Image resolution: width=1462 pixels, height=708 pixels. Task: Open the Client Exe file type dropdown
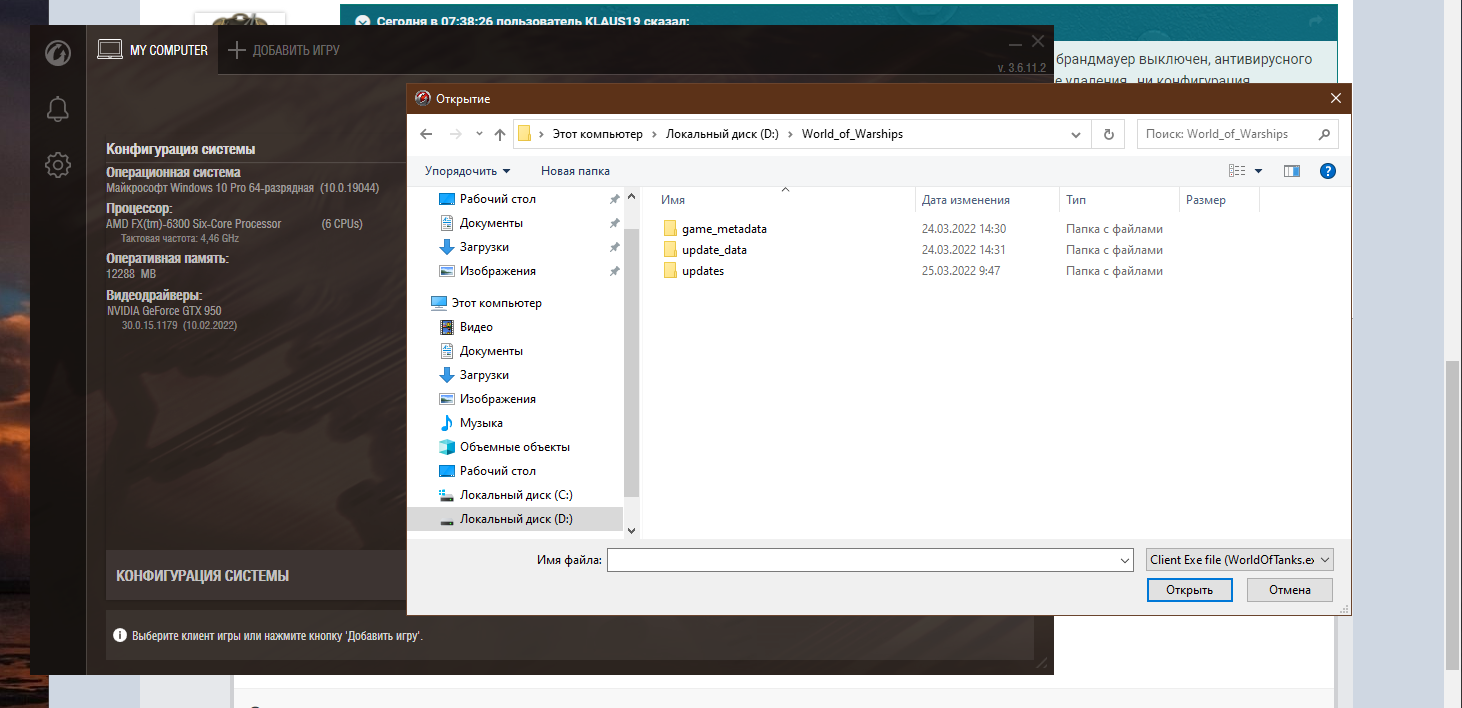1240,560
